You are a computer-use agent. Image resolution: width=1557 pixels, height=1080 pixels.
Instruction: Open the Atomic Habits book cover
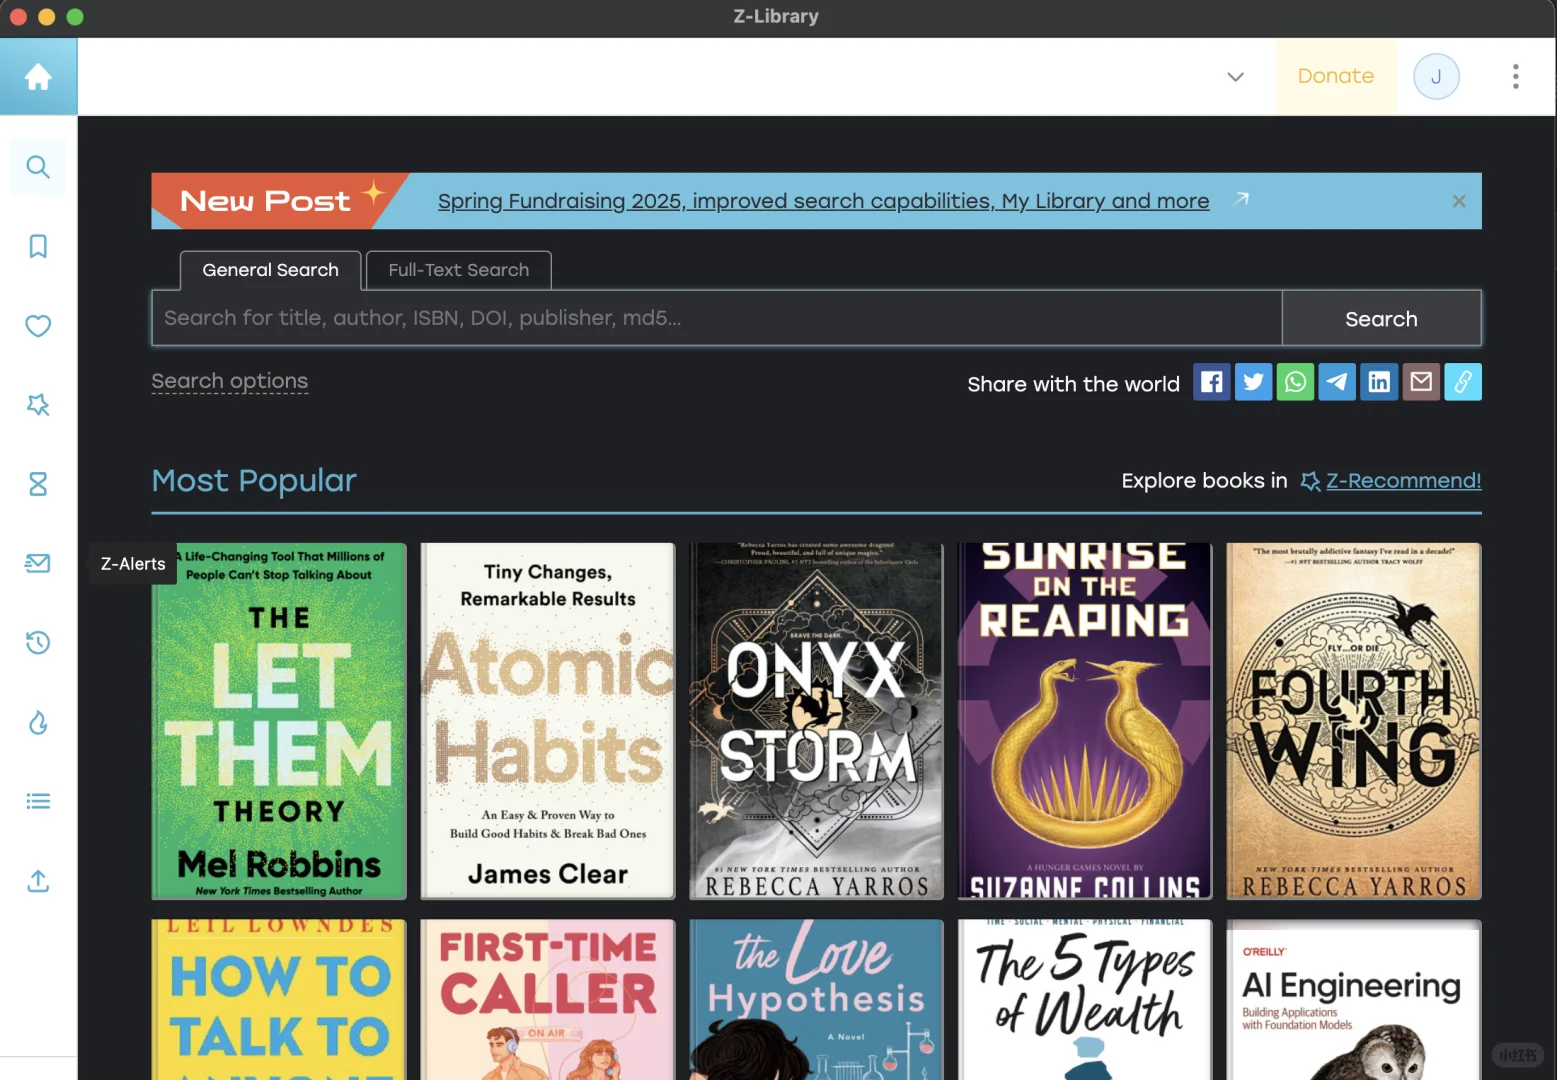coord(548,721)
